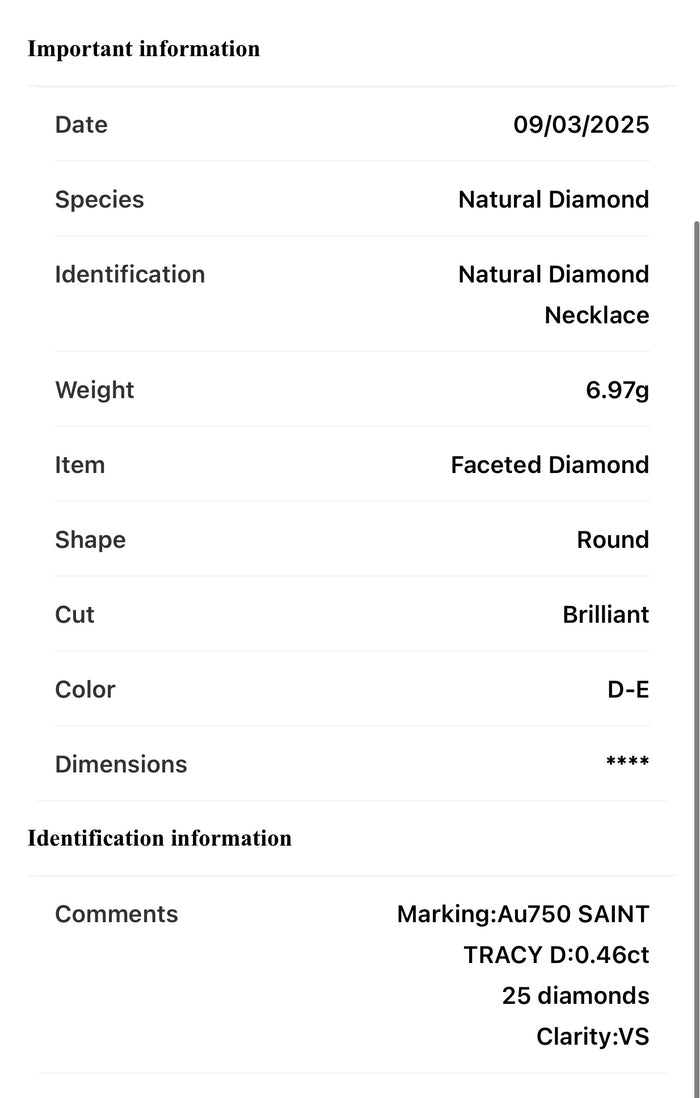Click the Species value 'Natural Diamond'

point(553,200)
